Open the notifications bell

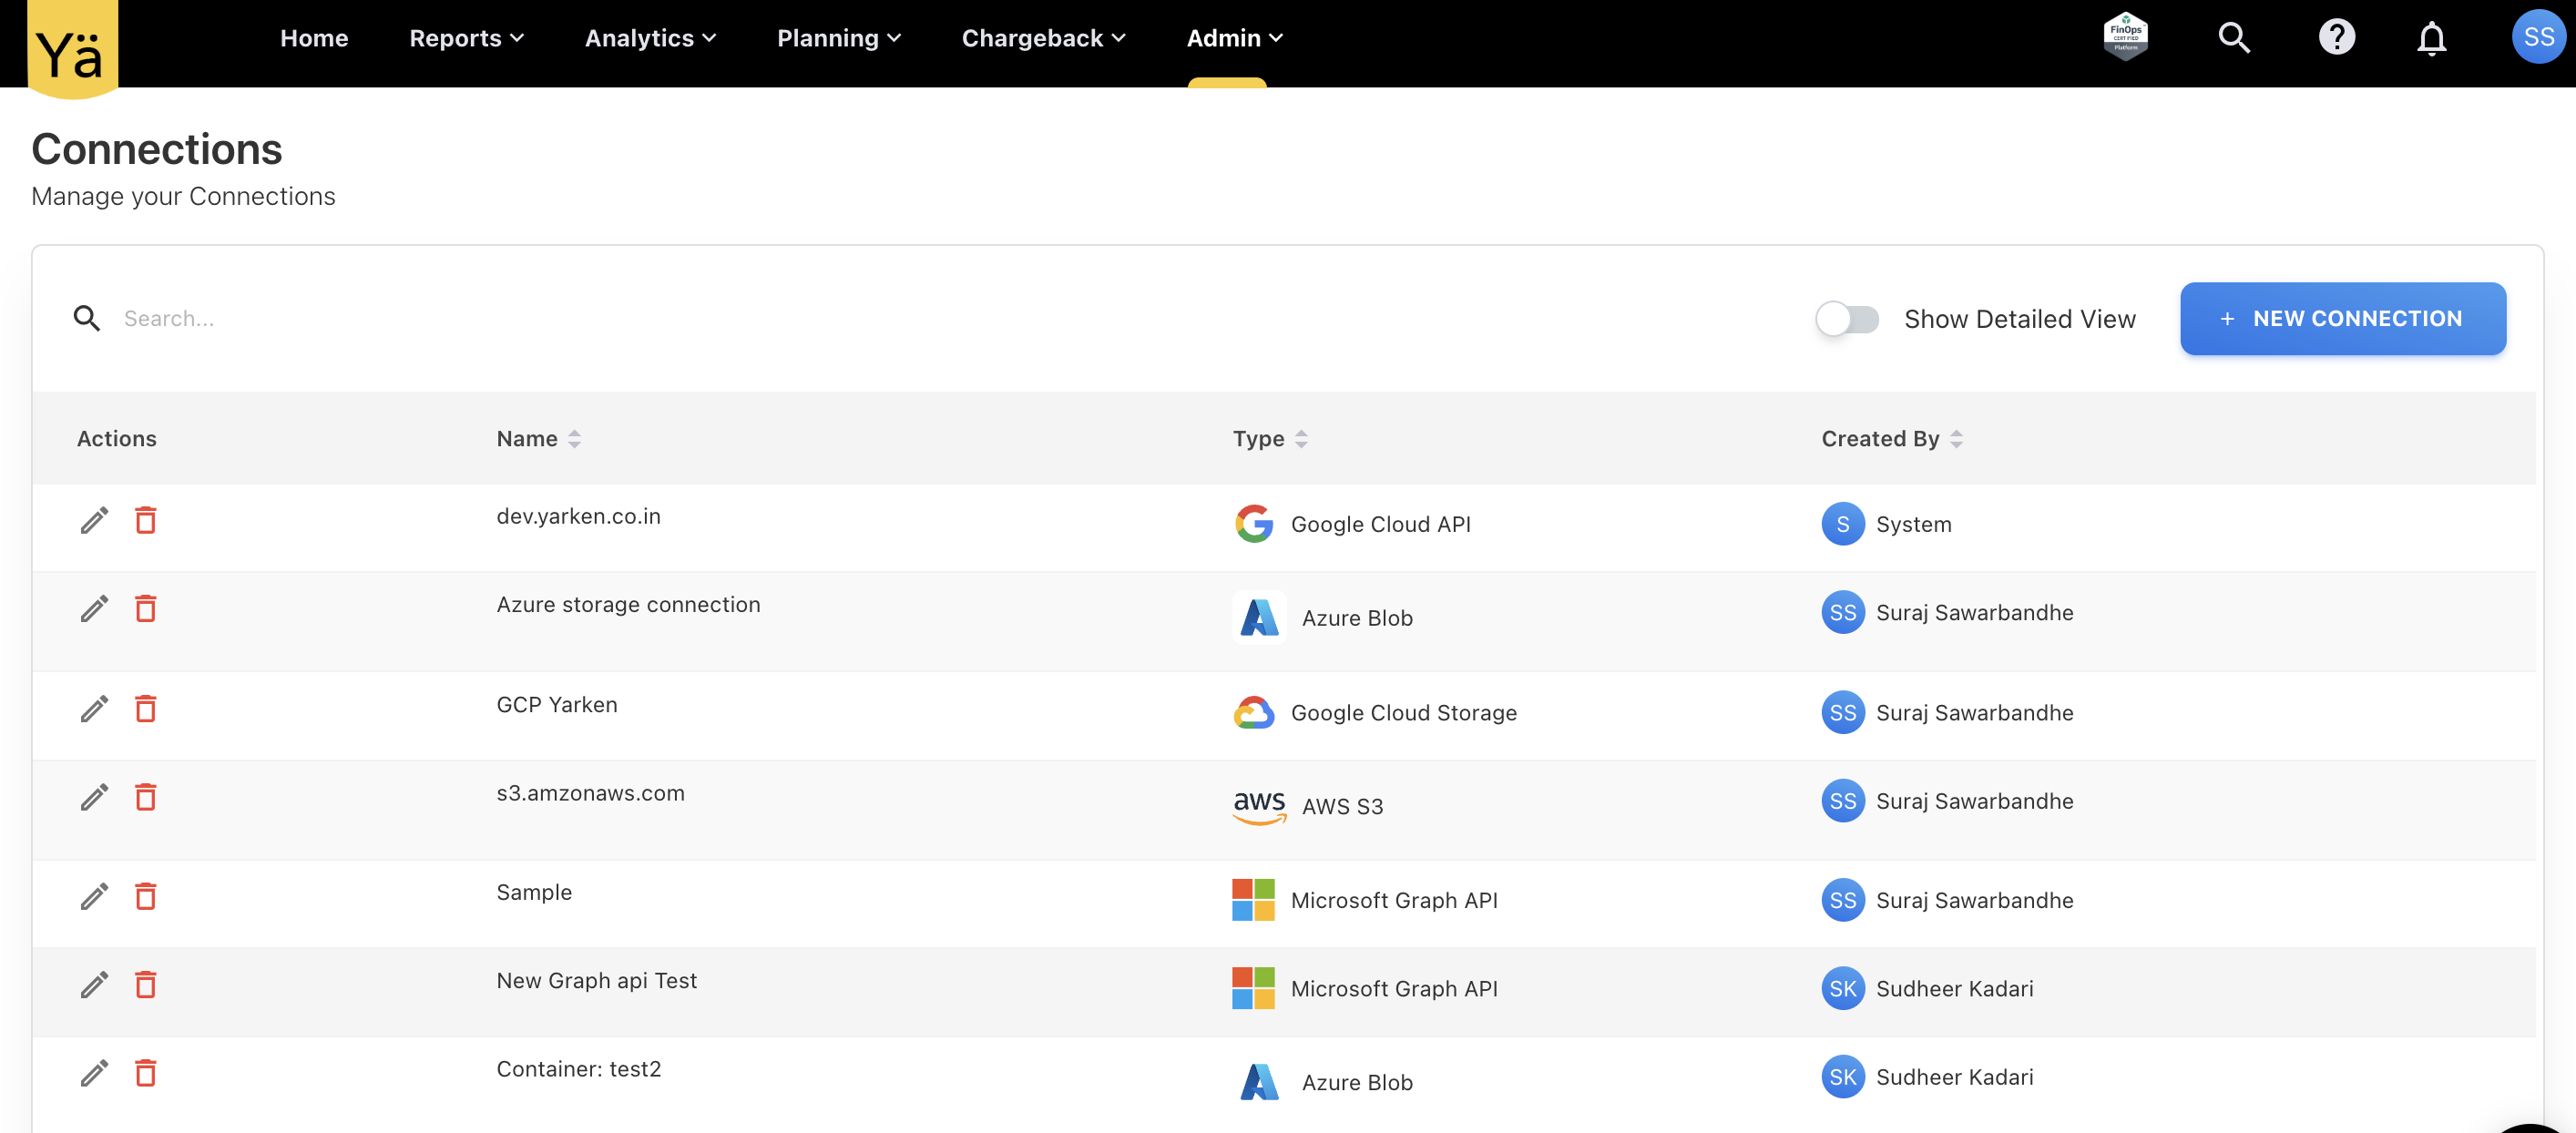(x=2431, y=38)
